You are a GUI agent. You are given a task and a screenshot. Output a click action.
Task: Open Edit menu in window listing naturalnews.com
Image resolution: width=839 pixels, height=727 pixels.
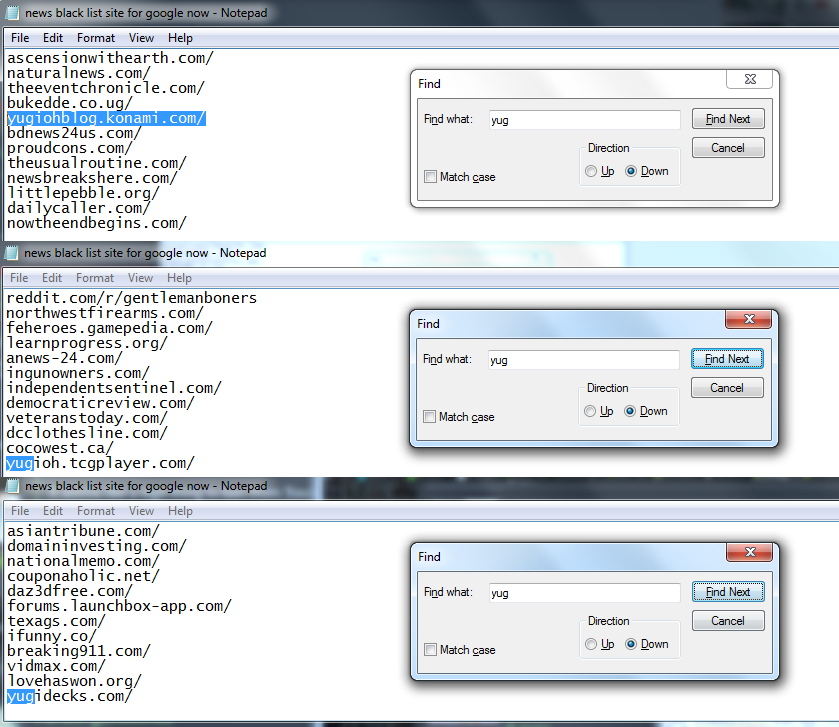[53, 38]
